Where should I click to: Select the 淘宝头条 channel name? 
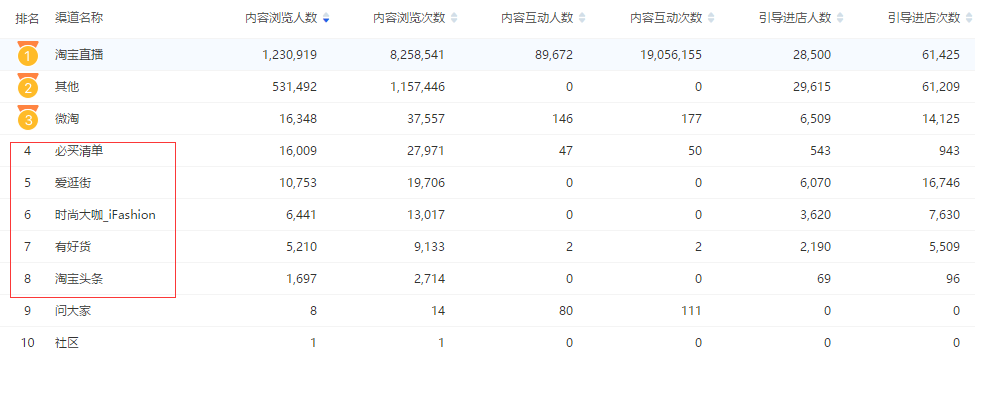click(79, 278)
